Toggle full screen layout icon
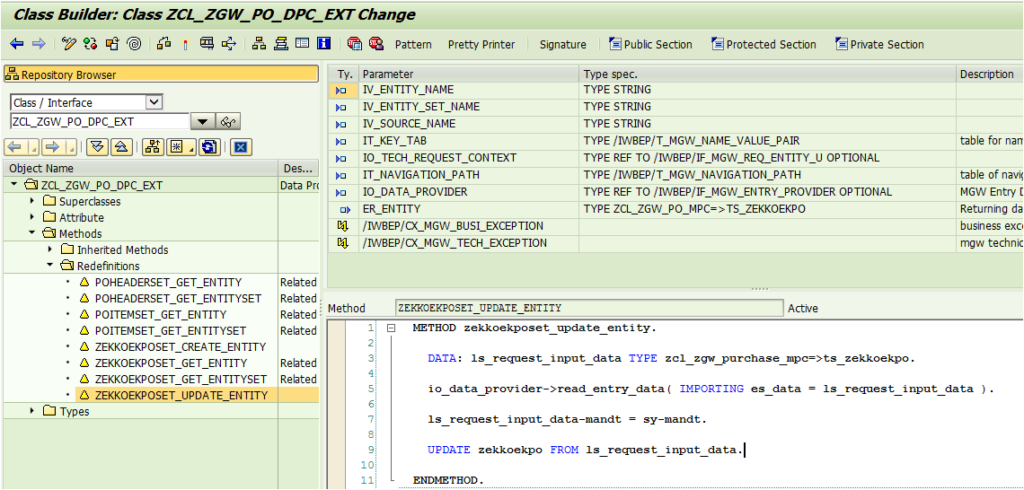 point(302,44)
